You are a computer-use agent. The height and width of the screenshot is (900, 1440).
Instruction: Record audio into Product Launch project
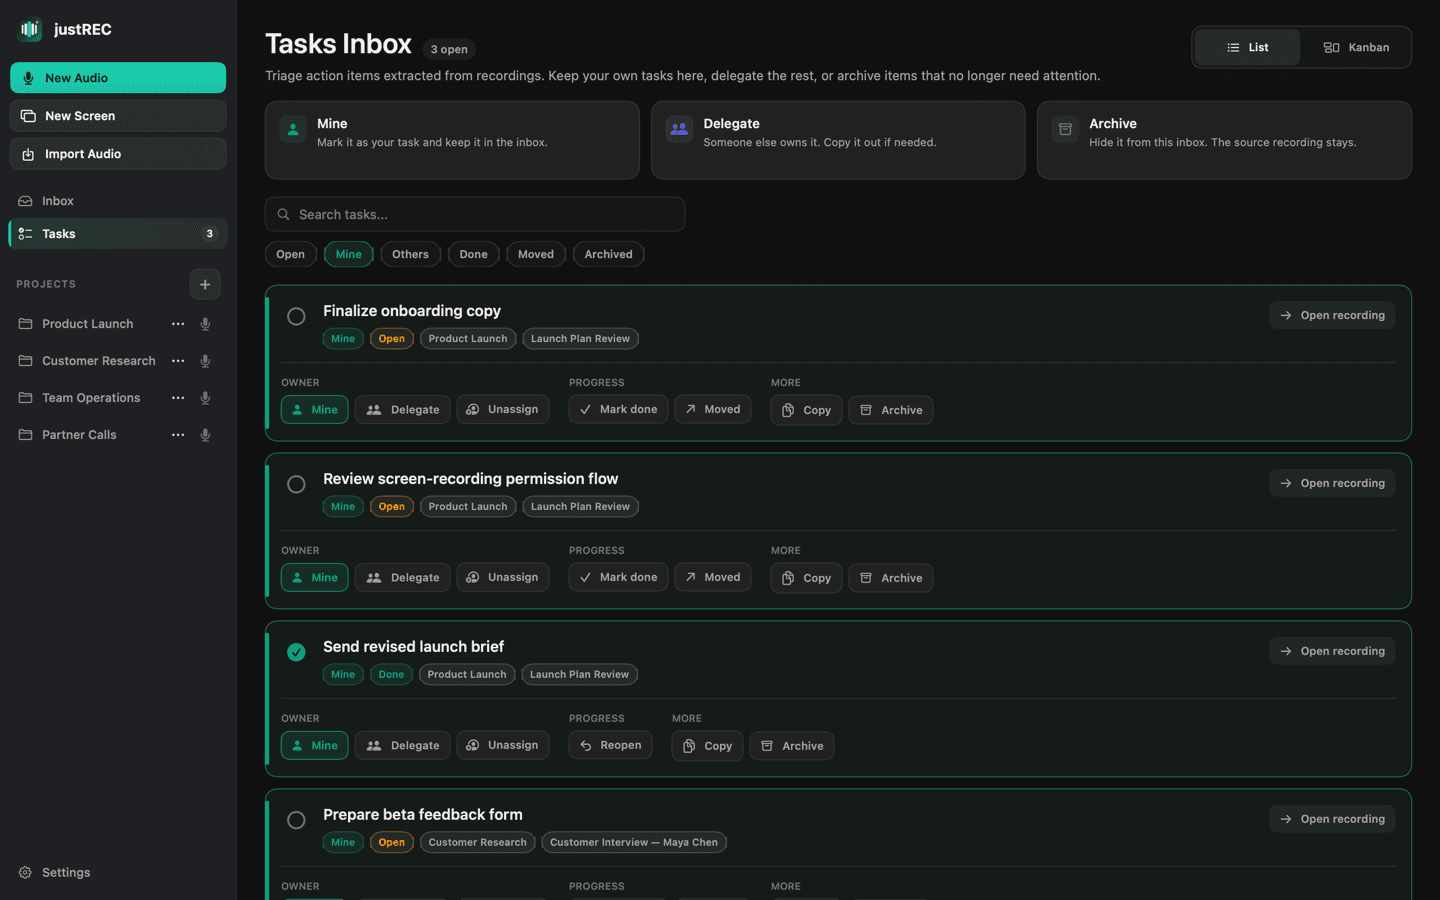click(x=205, y=324)
